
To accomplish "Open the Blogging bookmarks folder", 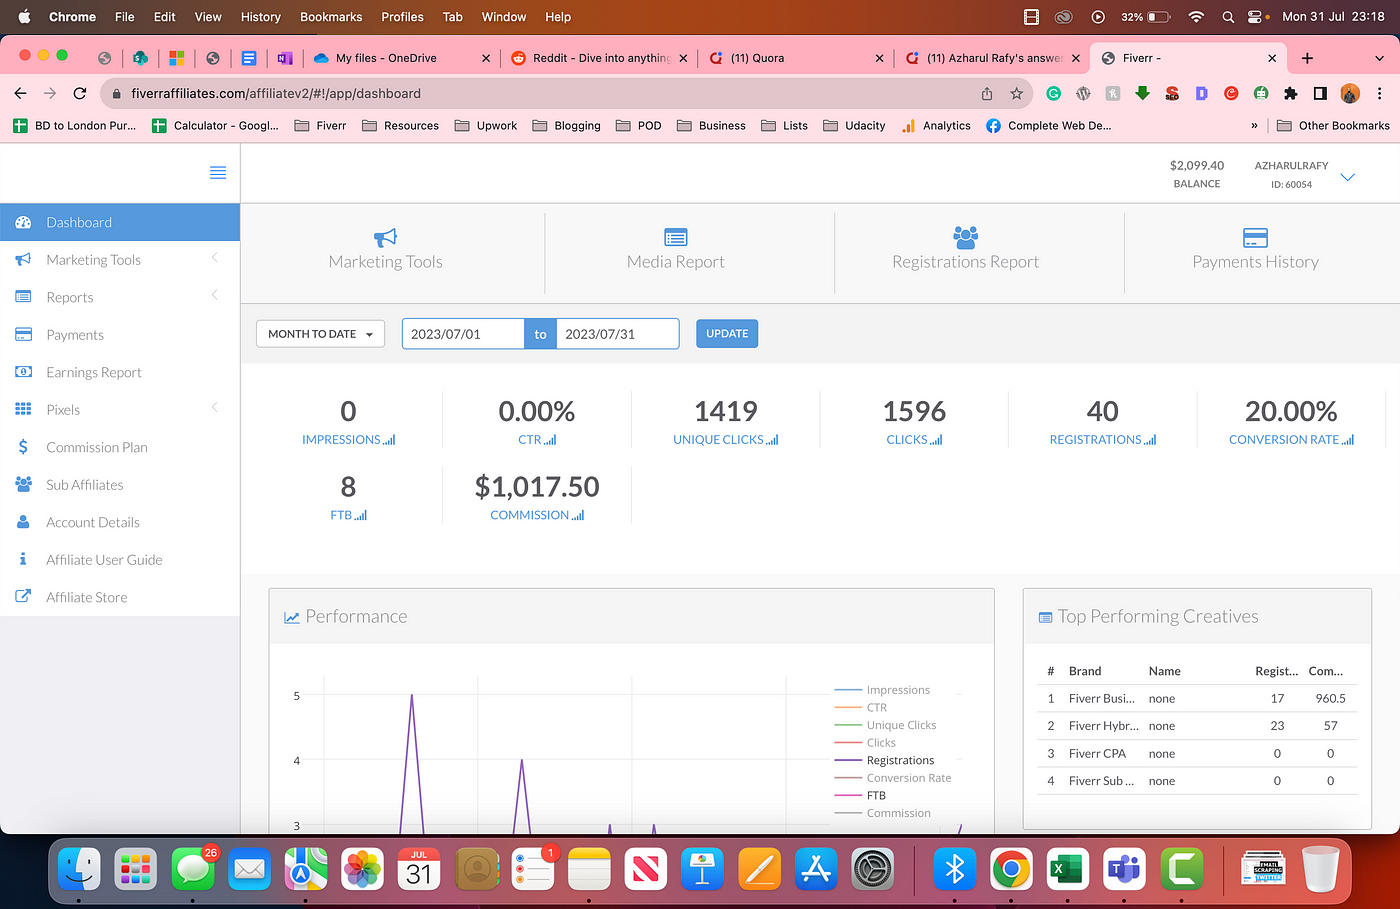I will 567,126.
